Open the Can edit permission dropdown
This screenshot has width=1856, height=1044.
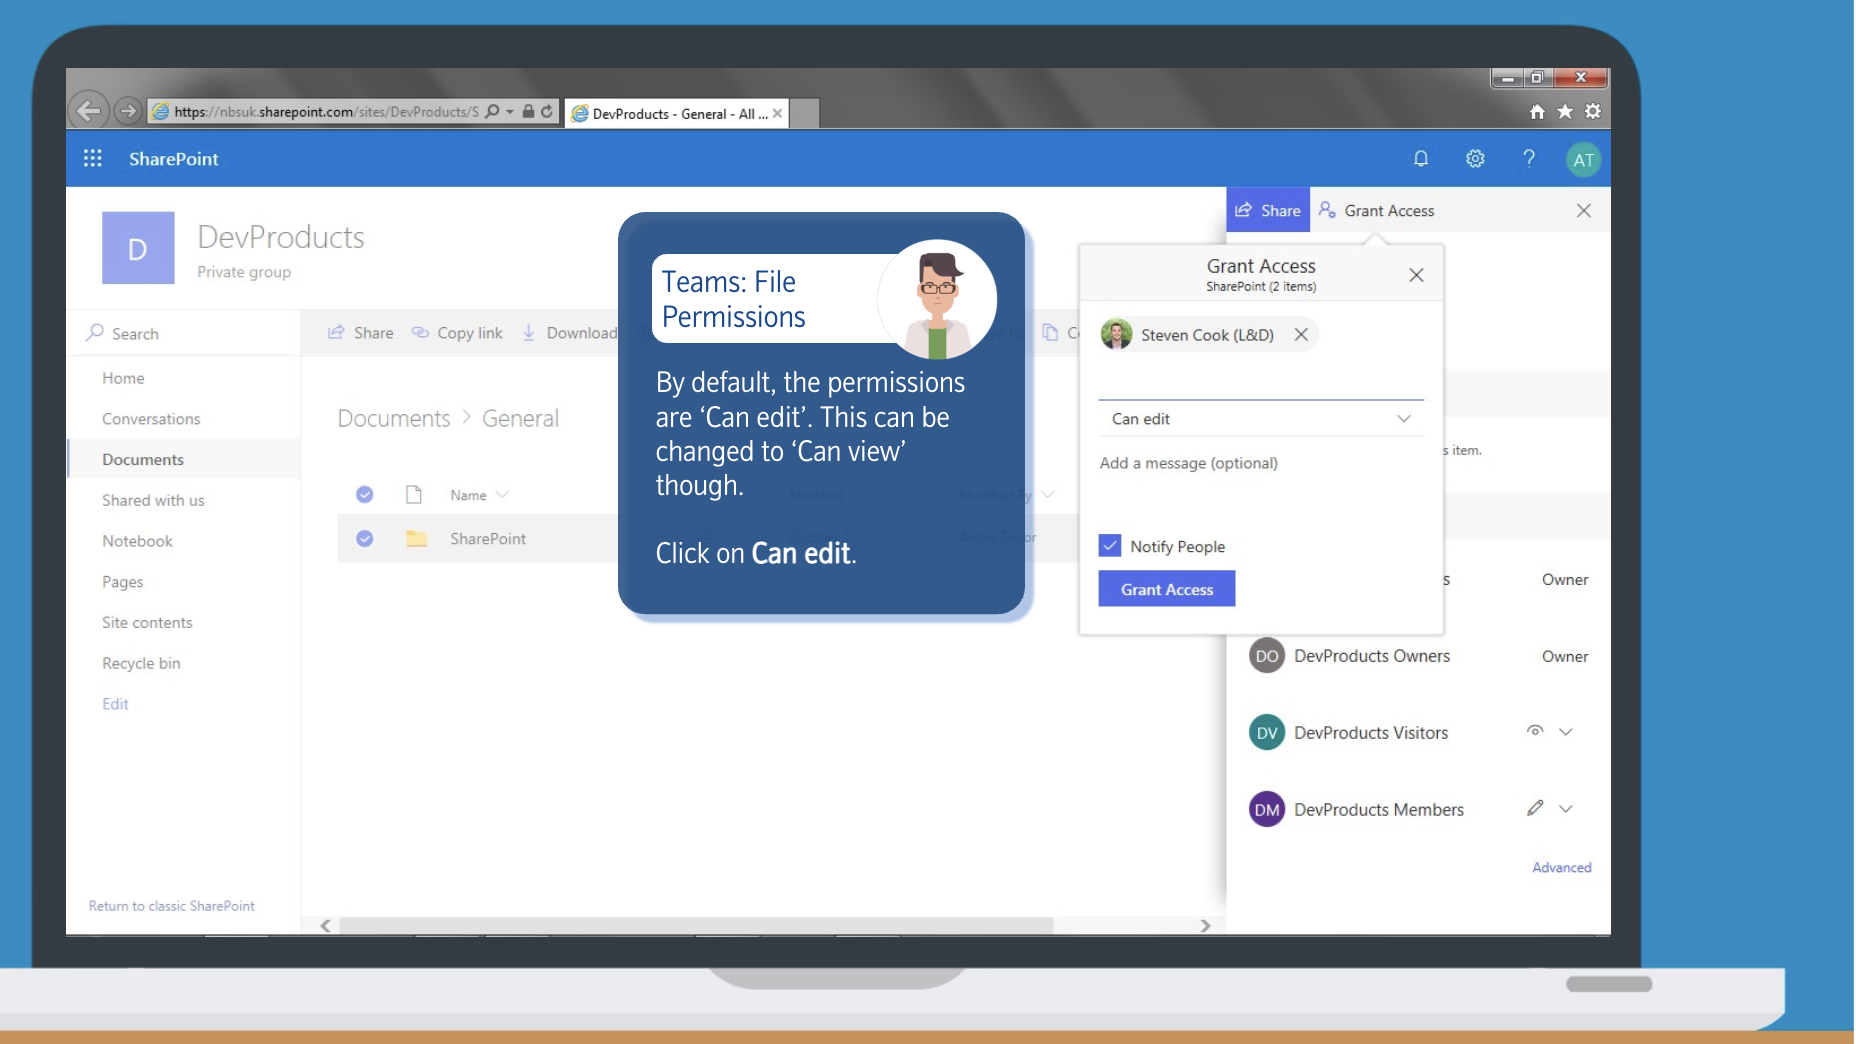click(x=1260, y=419)
